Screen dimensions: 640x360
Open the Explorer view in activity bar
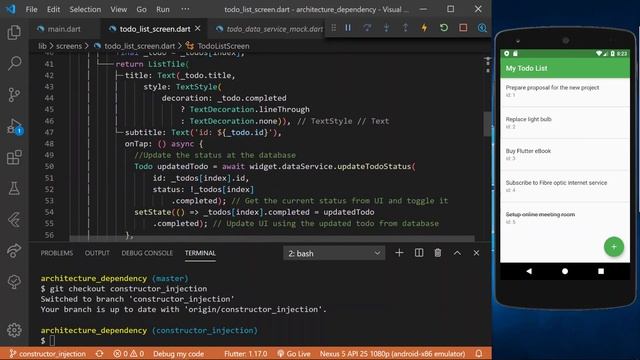[14, 32]
